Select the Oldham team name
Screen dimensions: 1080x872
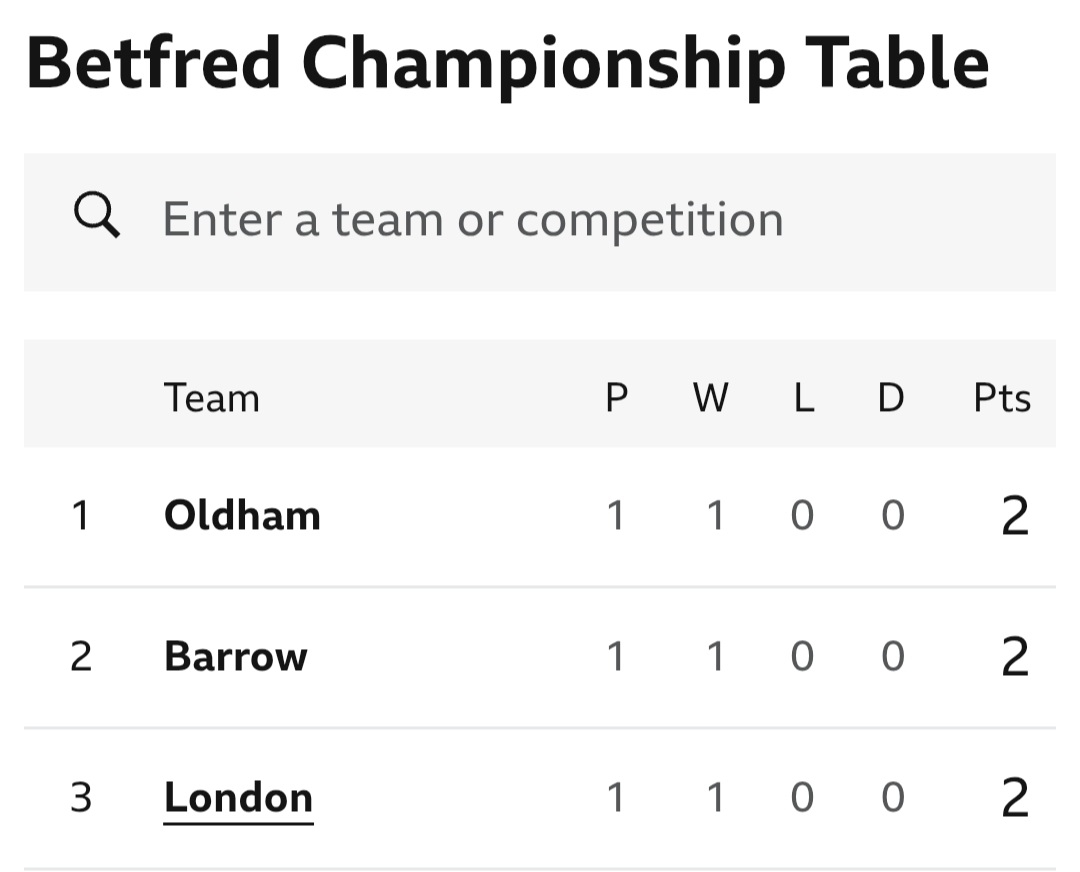click(x=242, y=516)
